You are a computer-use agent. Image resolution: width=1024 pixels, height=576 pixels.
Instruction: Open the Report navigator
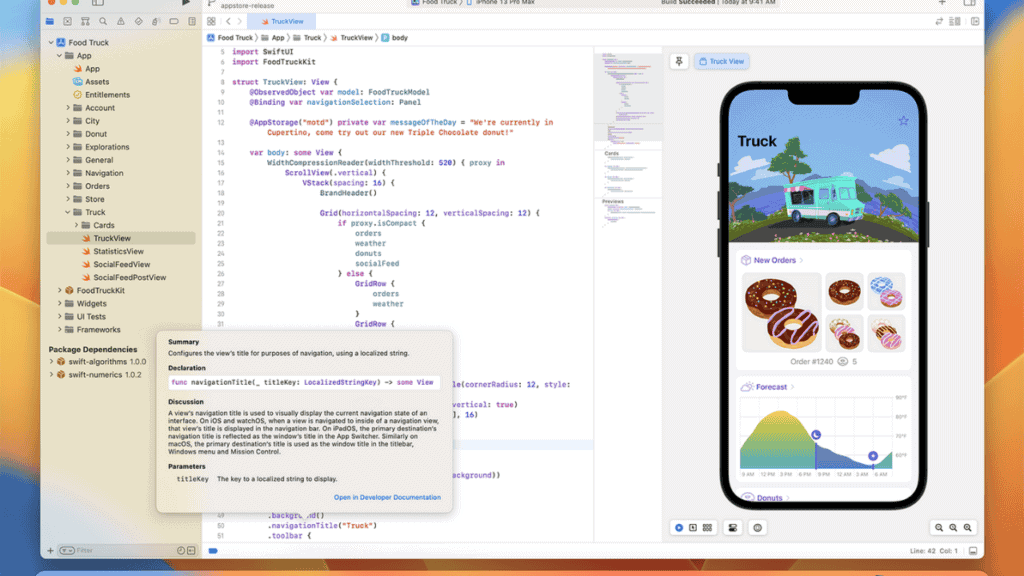(192, 22)
